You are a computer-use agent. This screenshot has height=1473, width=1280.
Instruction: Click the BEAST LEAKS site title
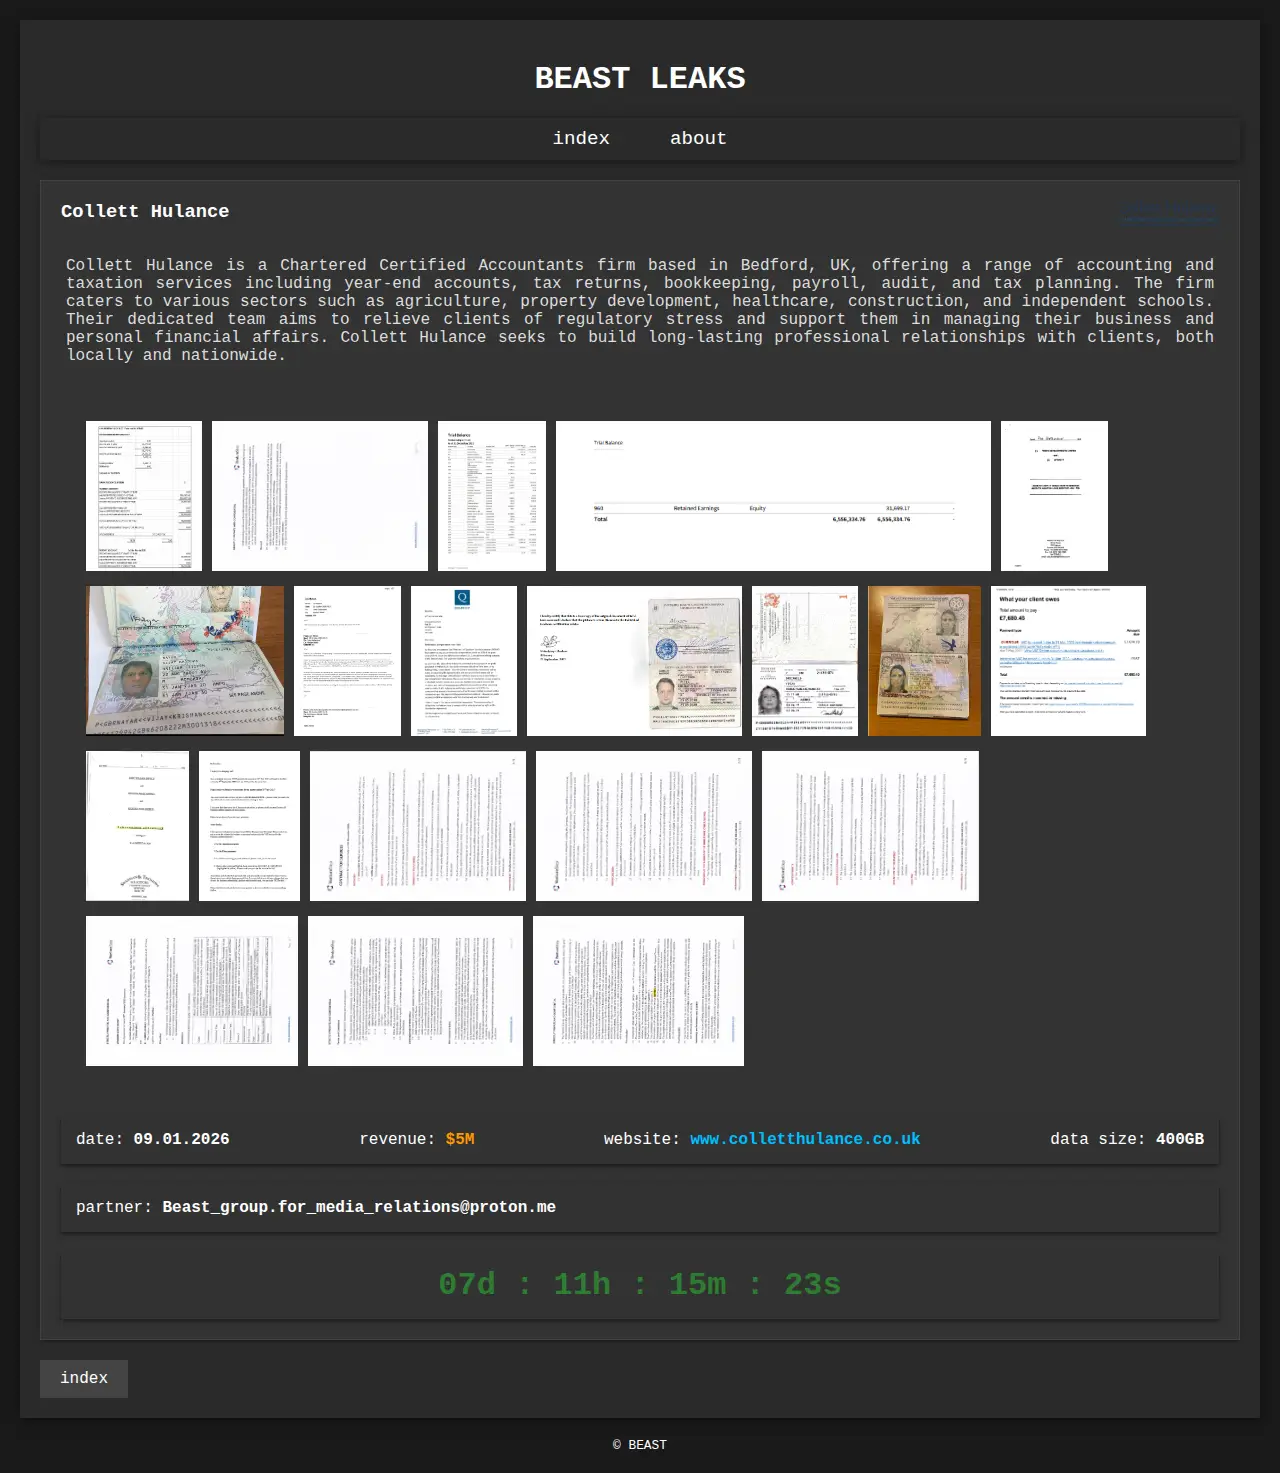click(640, 78)
